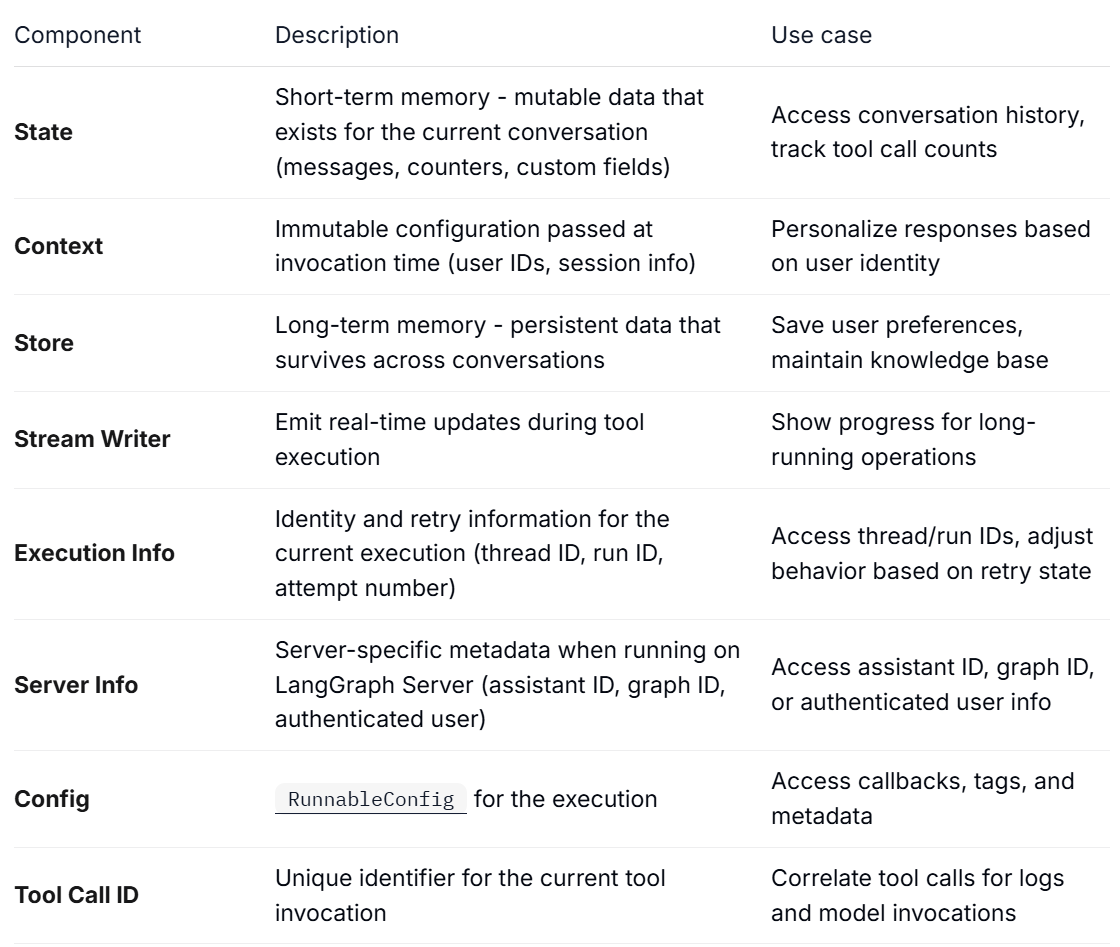Select the Tool Call ID row label

click(x=76, y=895)
